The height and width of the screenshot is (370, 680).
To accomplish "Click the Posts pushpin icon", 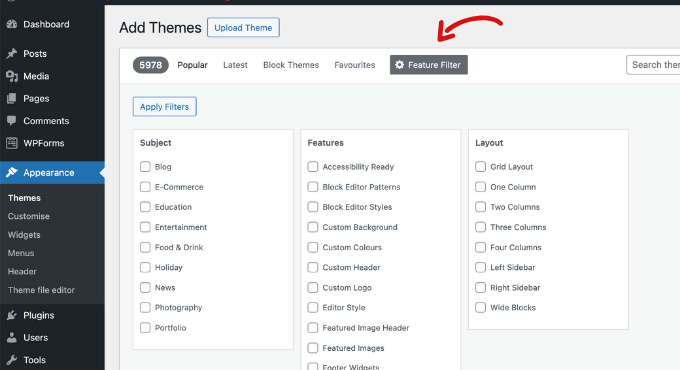I will click(12, 54).
